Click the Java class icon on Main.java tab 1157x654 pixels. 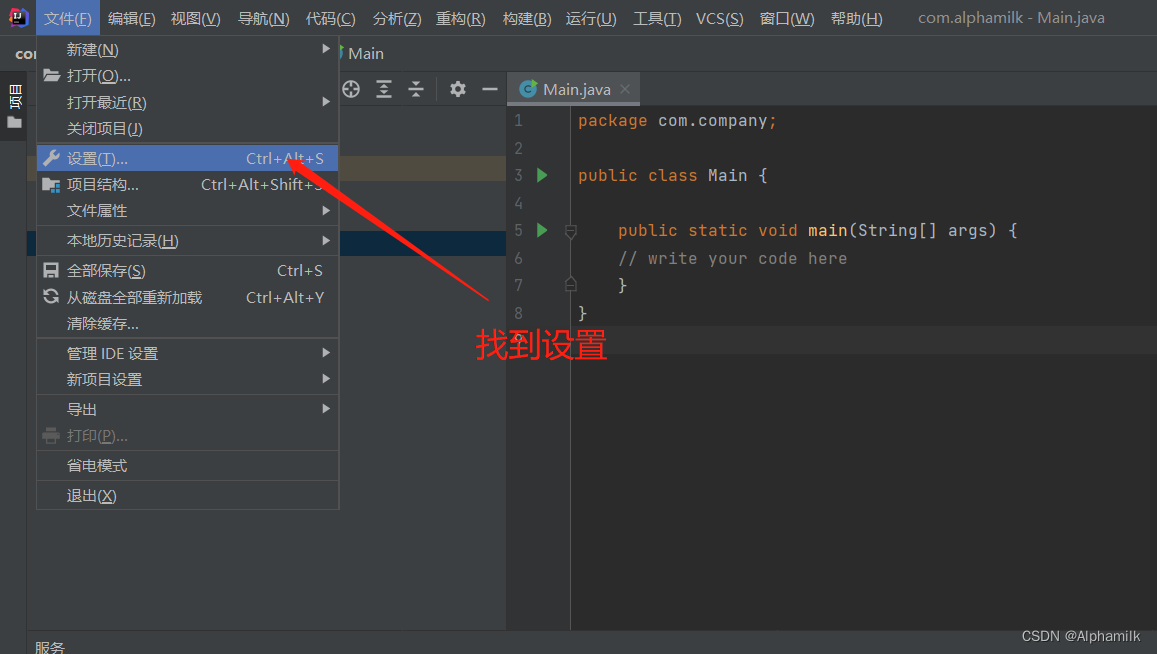(x=528, y=88)
